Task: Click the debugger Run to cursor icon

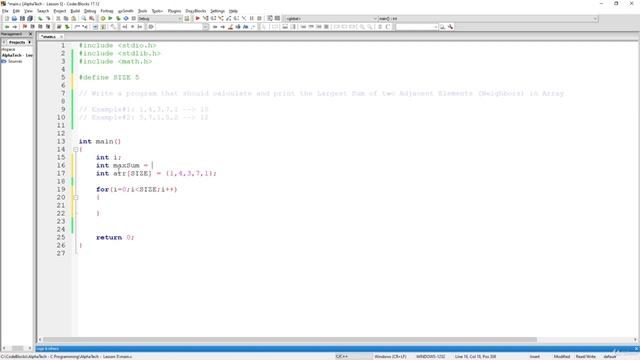Action: click(205, 18)
